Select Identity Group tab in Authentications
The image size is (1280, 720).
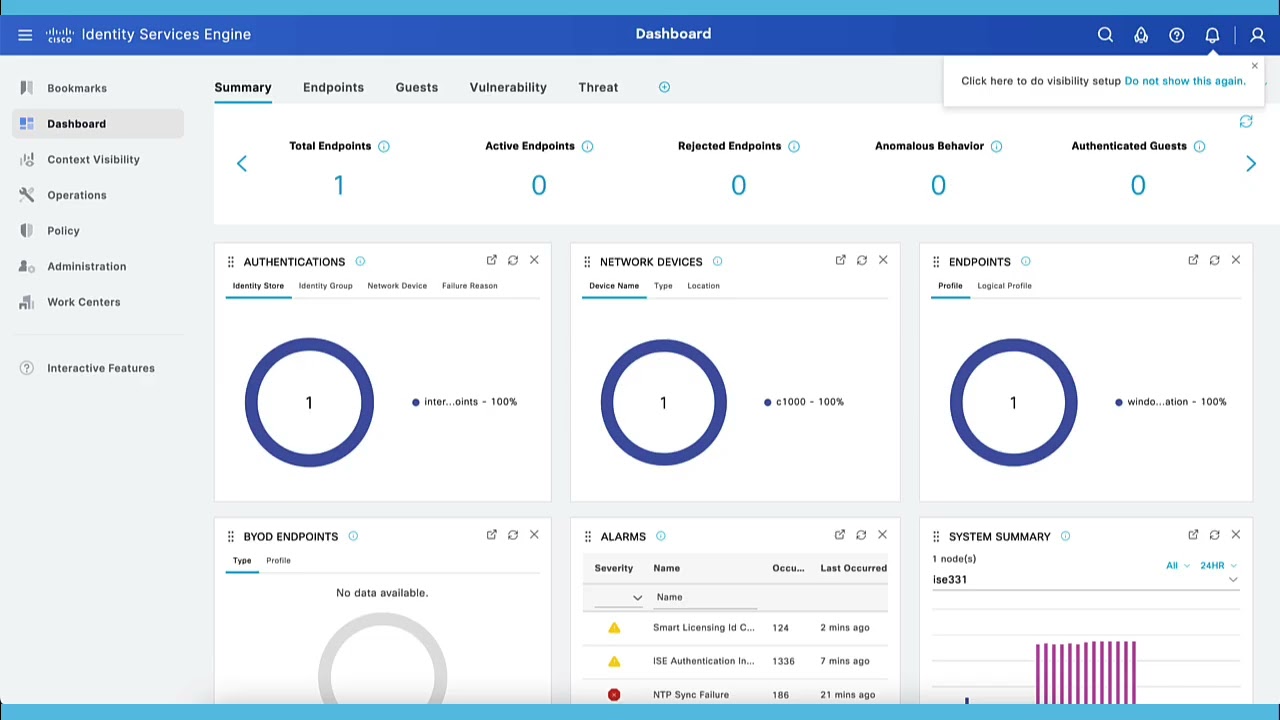click(x=325, y=286)
